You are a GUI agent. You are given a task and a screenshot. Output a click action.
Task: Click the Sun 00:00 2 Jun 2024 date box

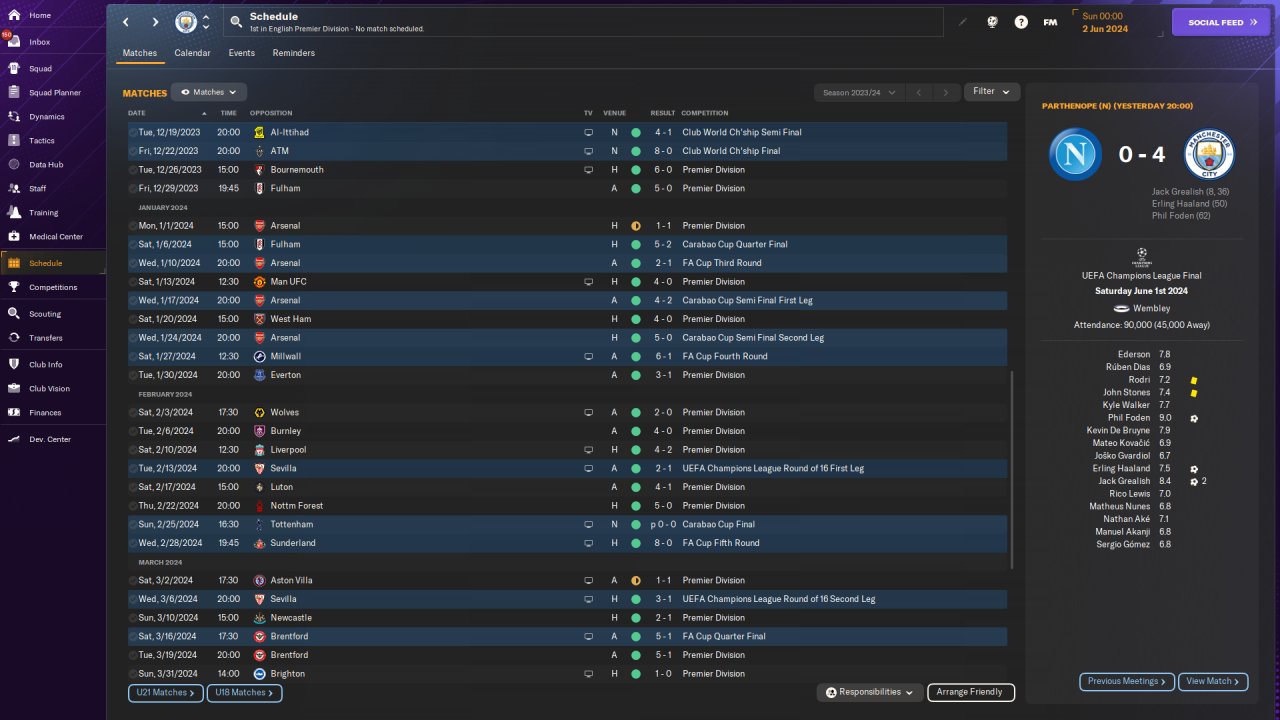1117,22
